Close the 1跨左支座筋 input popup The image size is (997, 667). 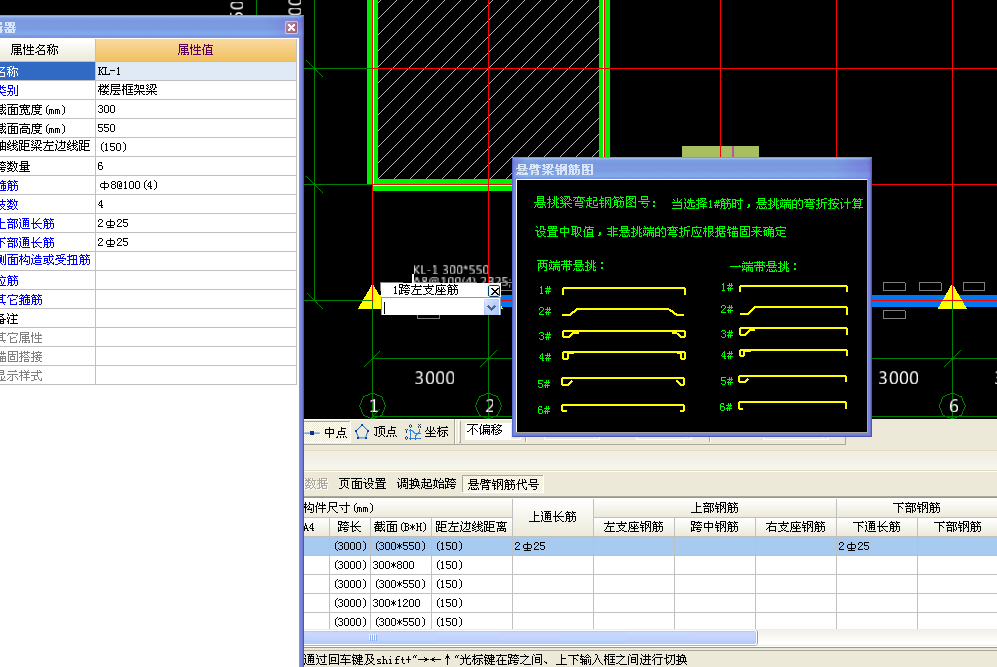494,291
